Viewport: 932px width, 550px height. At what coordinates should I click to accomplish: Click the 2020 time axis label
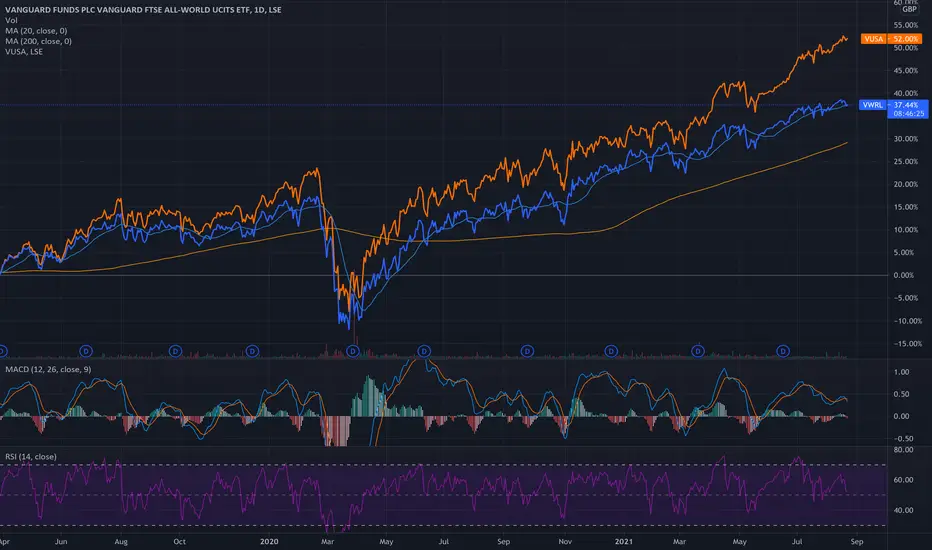tap(269, 542)
